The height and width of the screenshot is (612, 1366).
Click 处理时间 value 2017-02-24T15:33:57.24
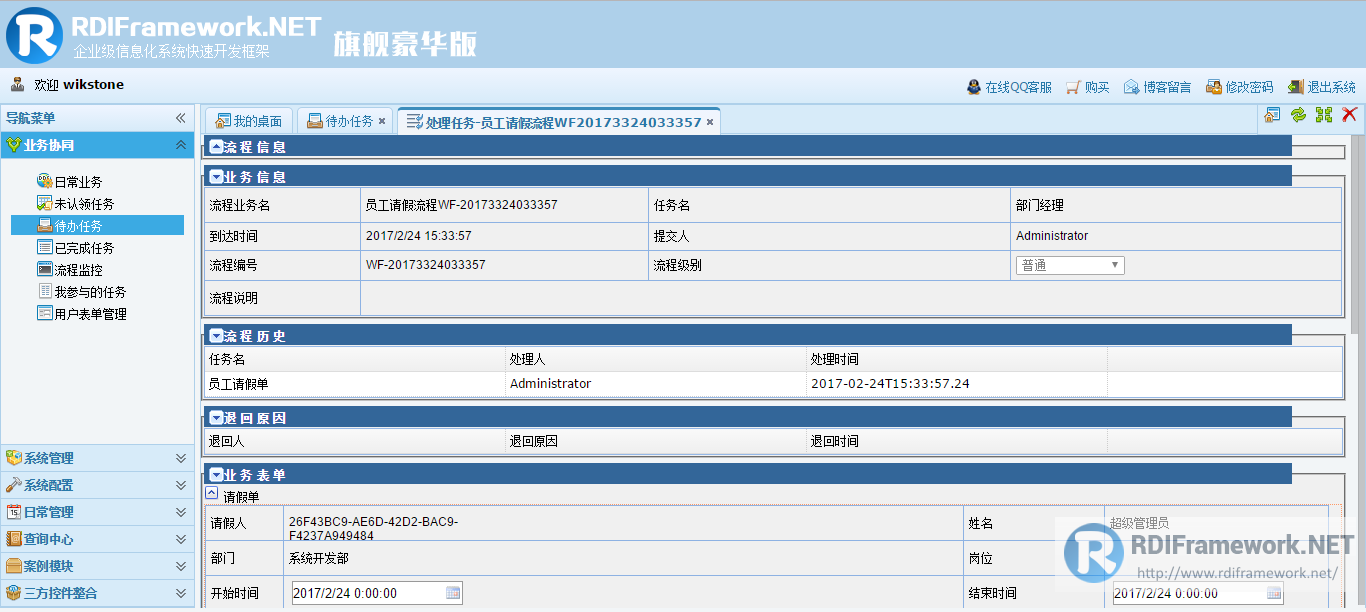tap(890, 384)
